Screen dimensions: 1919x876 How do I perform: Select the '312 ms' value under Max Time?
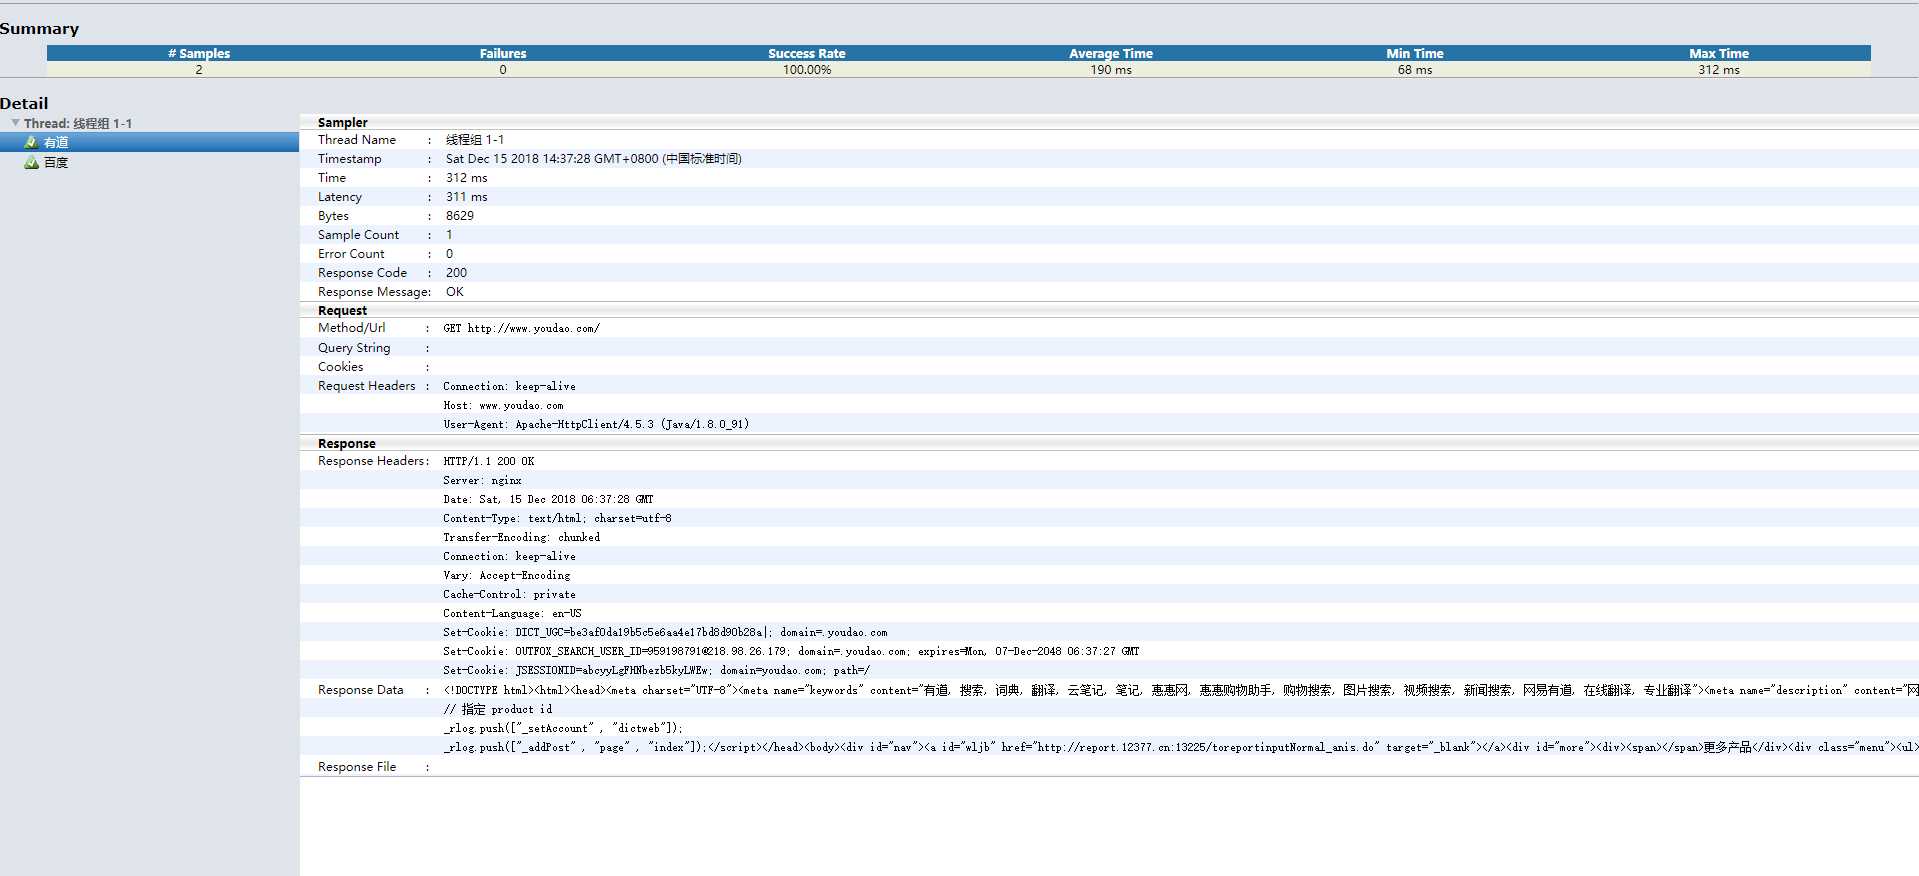click(1719, 69)
